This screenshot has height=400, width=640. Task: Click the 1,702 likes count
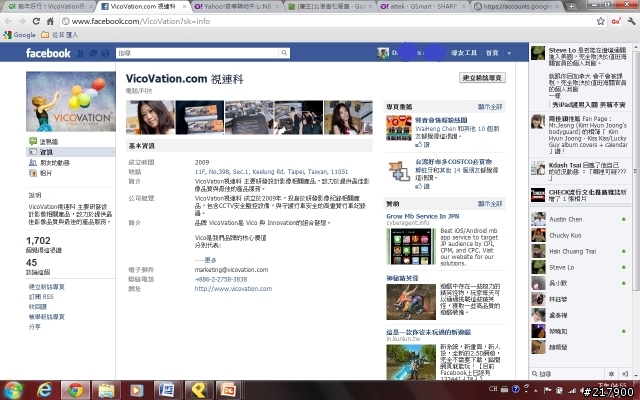coord(38,241)
